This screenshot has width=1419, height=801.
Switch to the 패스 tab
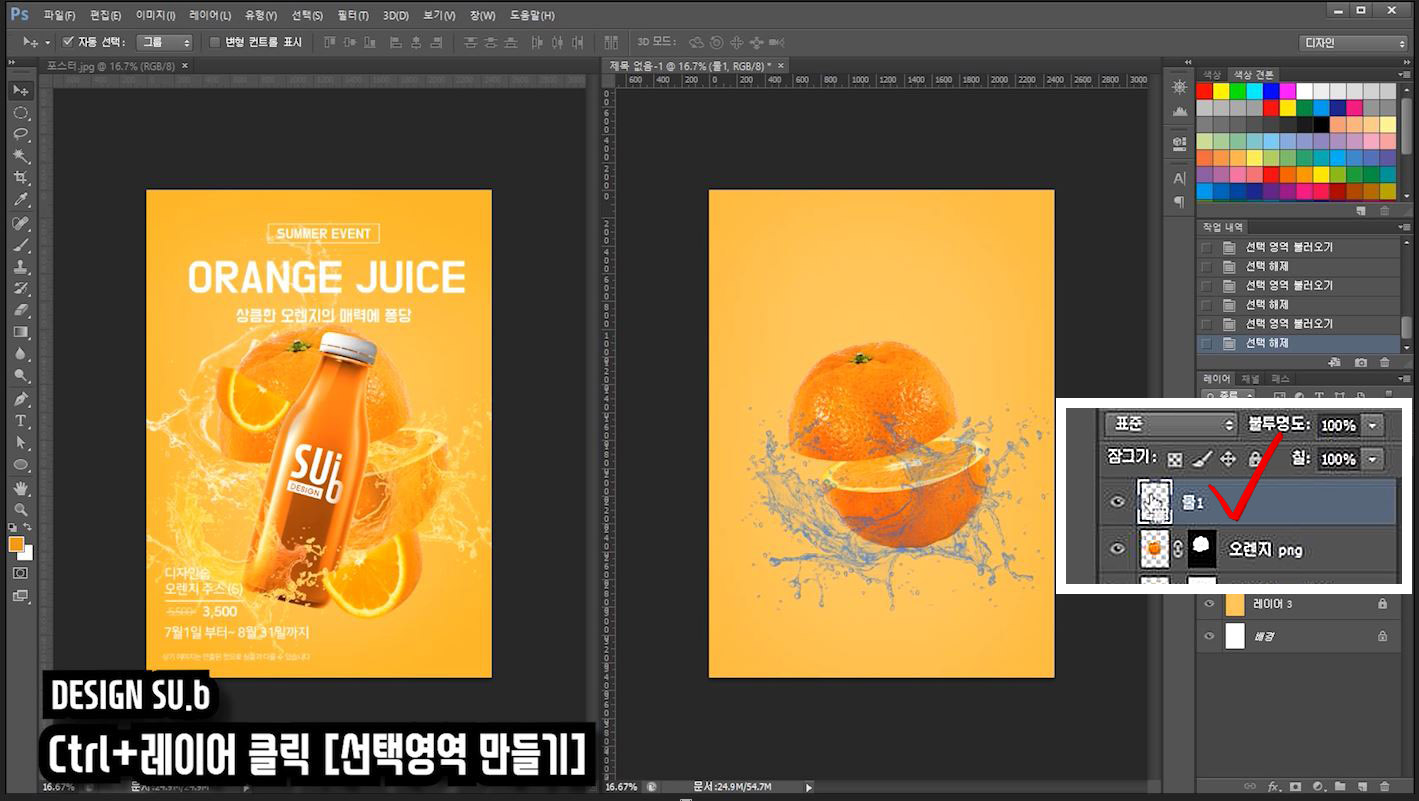(x=1280, y=379)
